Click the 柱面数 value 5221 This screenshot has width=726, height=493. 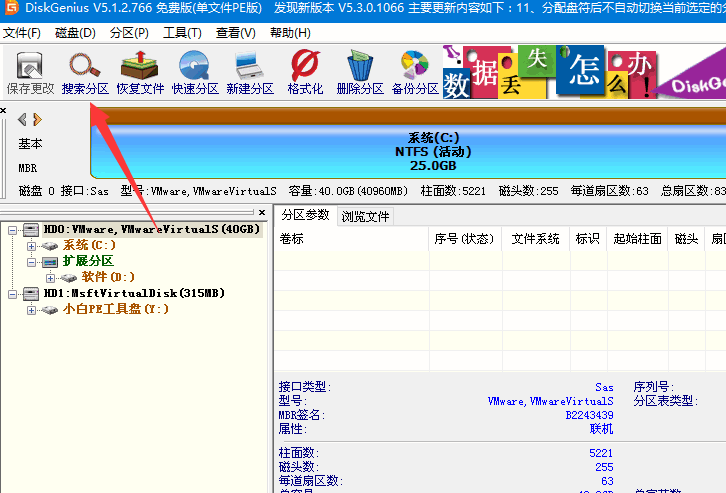coord(601,453)
